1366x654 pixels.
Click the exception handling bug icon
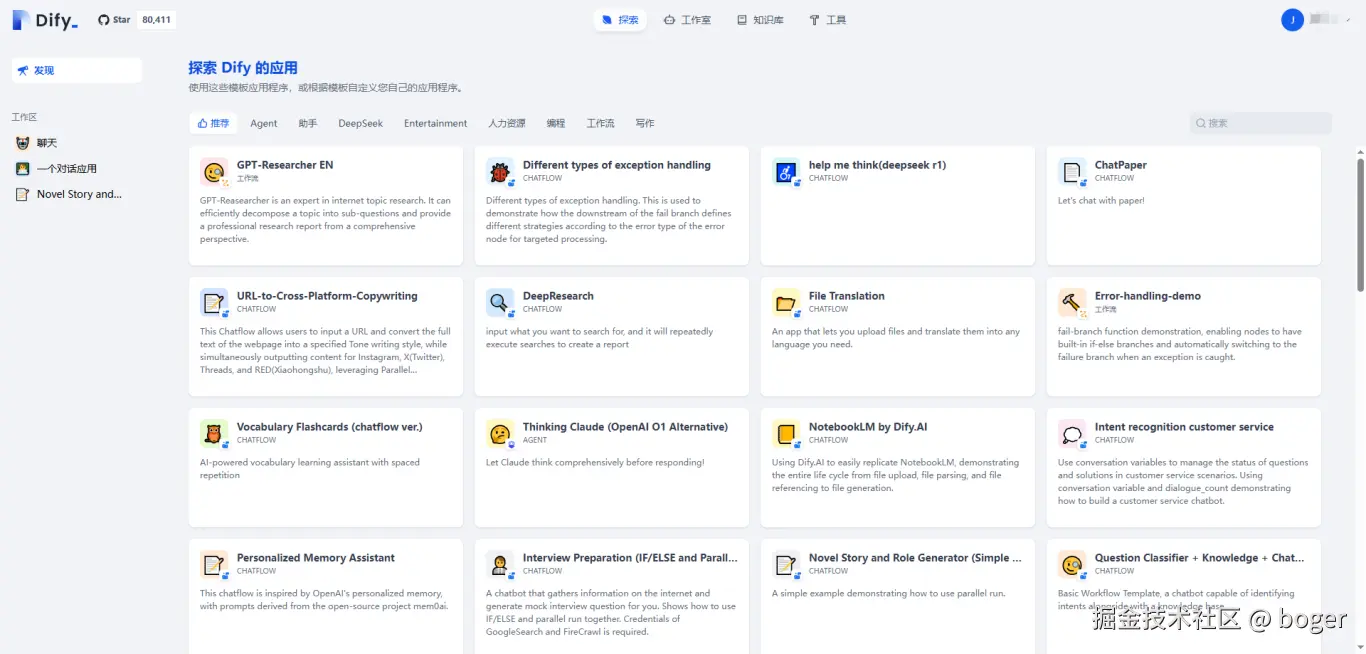500,172
